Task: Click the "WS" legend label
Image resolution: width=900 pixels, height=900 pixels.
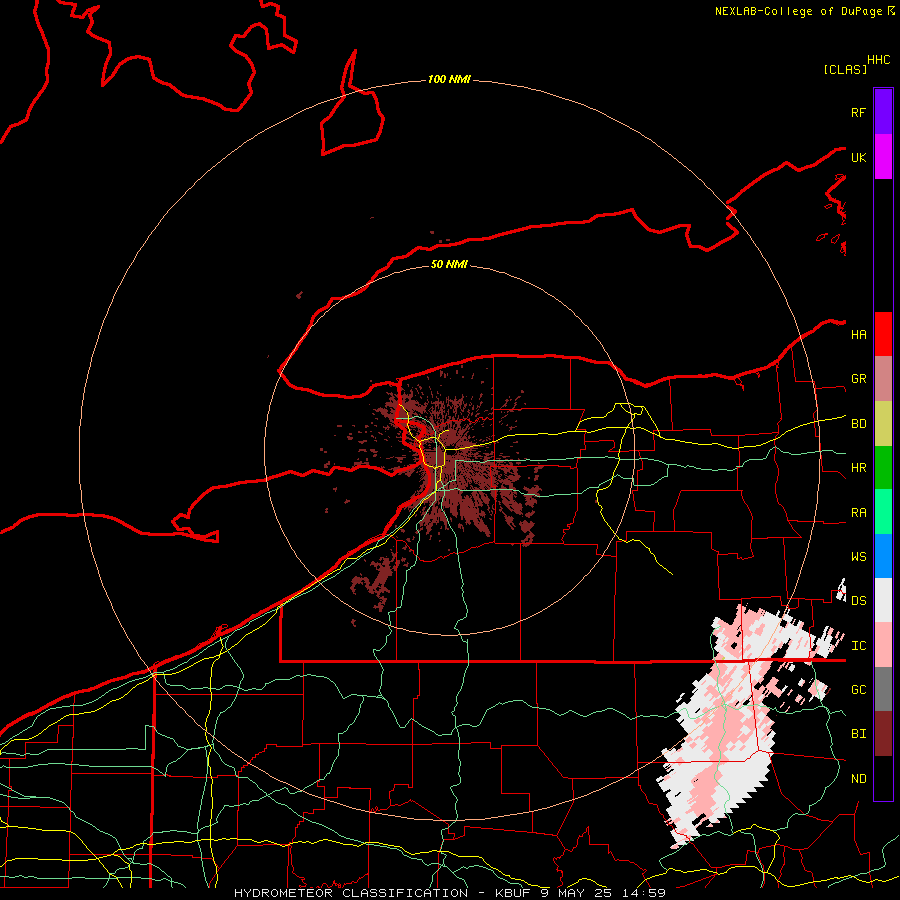Action: pyautogui.click(x=858, y=557)
